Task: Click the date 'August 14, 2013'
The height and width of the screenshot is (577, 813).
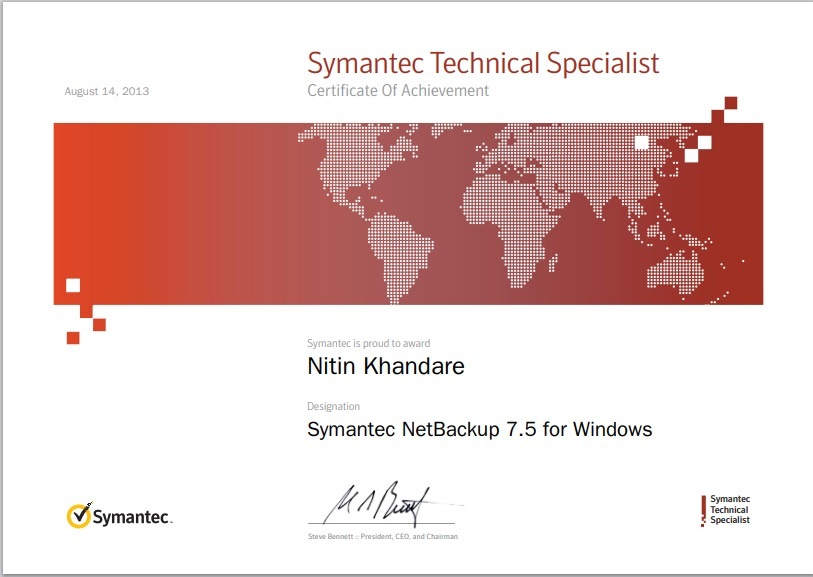Action: [x=106, y=91]
